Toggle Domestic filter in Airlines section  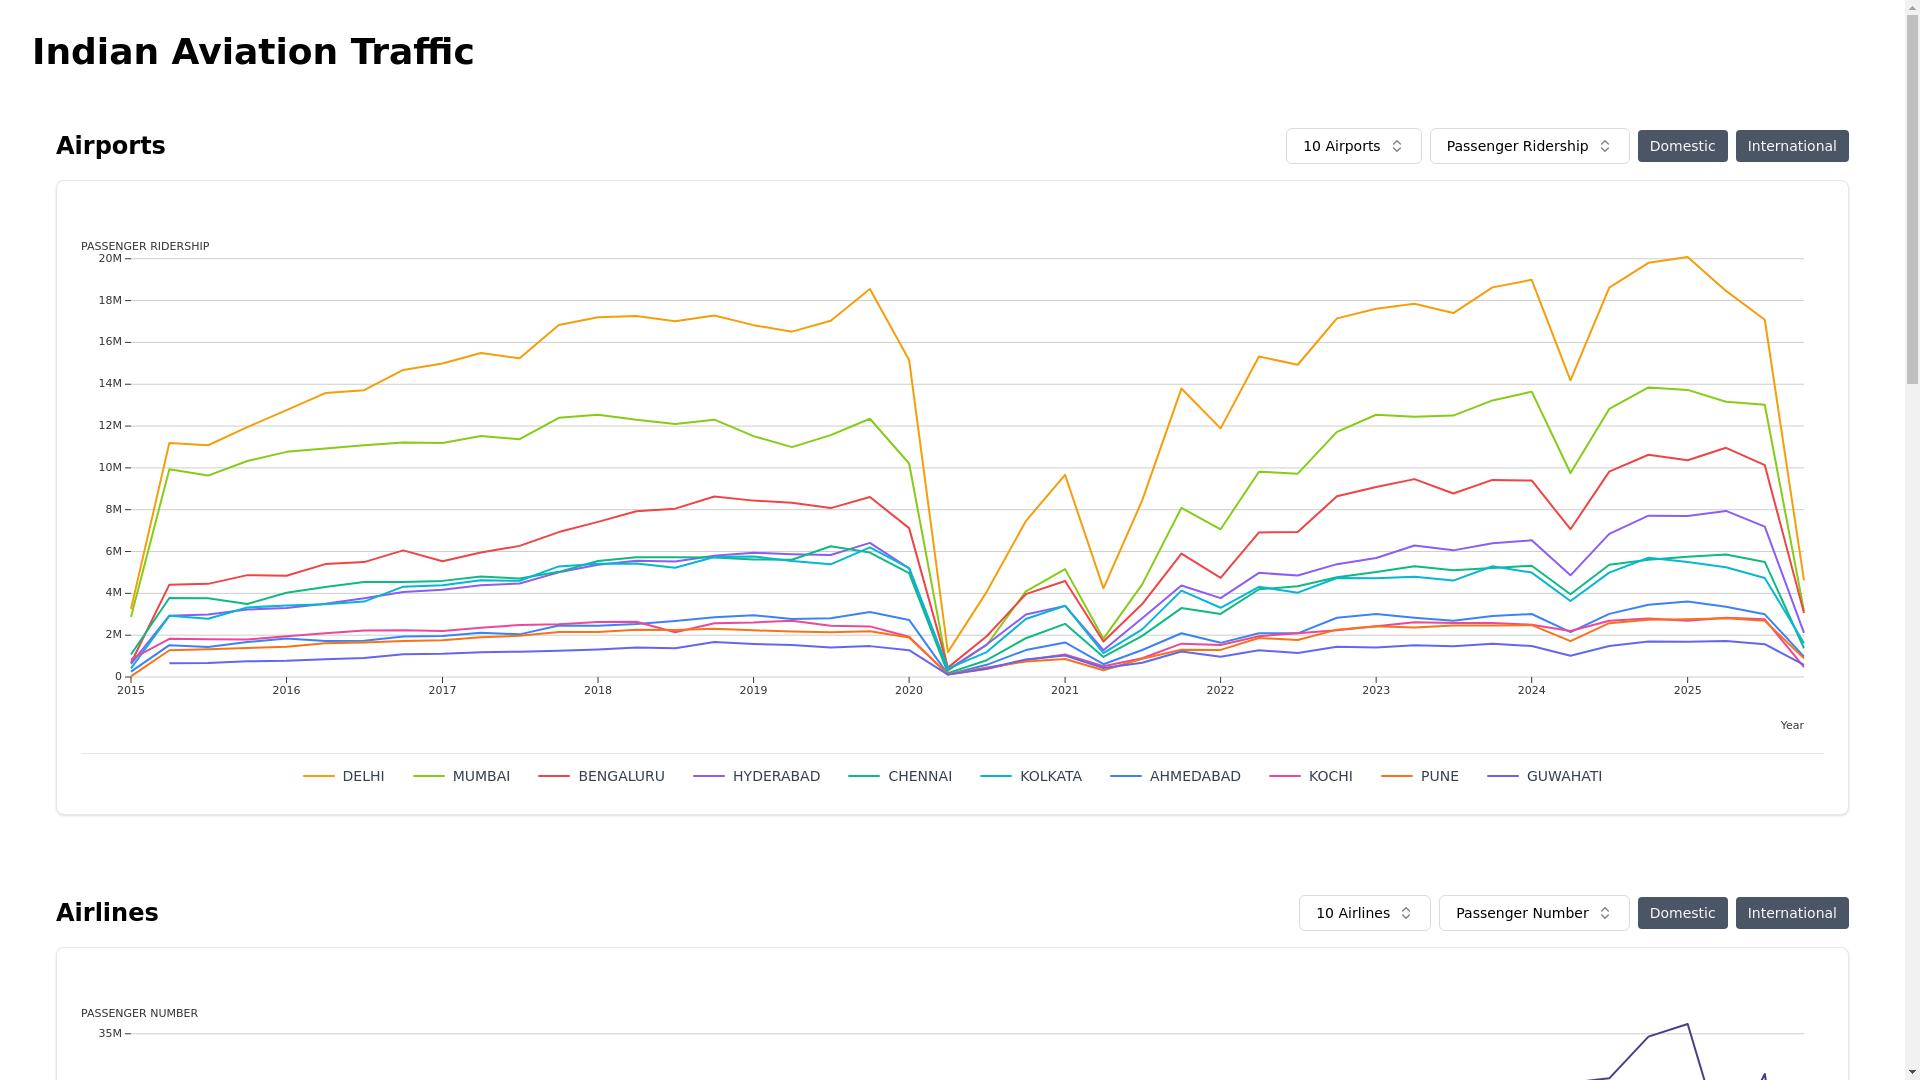(x=1682, y=913)
